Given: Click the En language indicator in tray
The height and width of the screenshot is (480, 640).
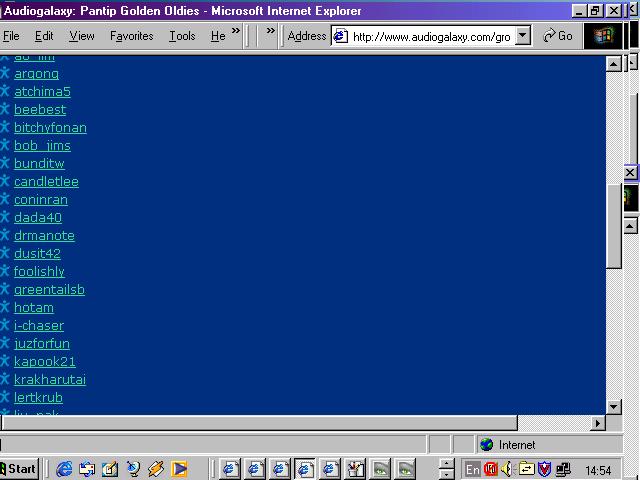Looking at the screenshot, I should coord(473,470).
